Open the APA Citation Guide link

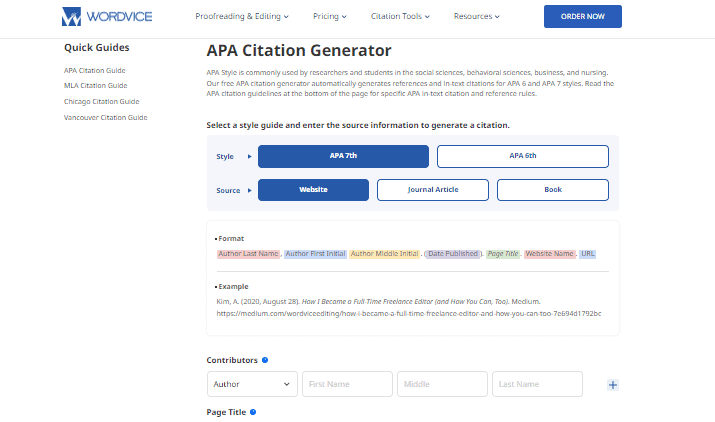[x=94, y=71]
